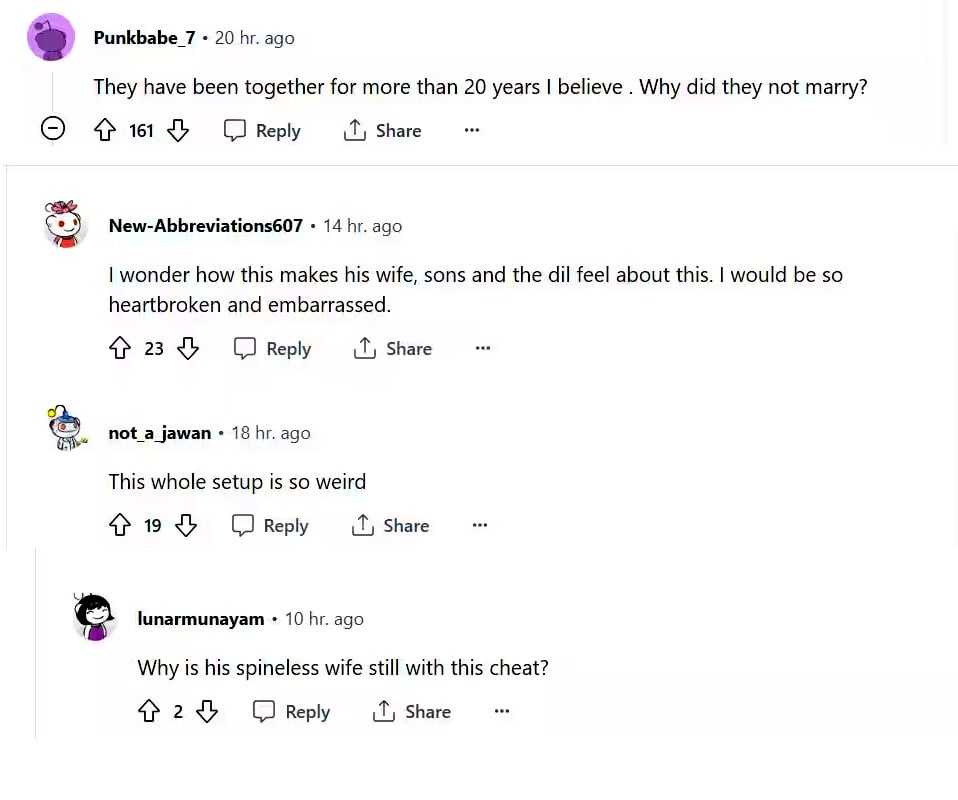Image resolution: width=958 pixels, height=800 pixels.
Task: Reply to lunarmunayam's comment
Action: [291, 711]
